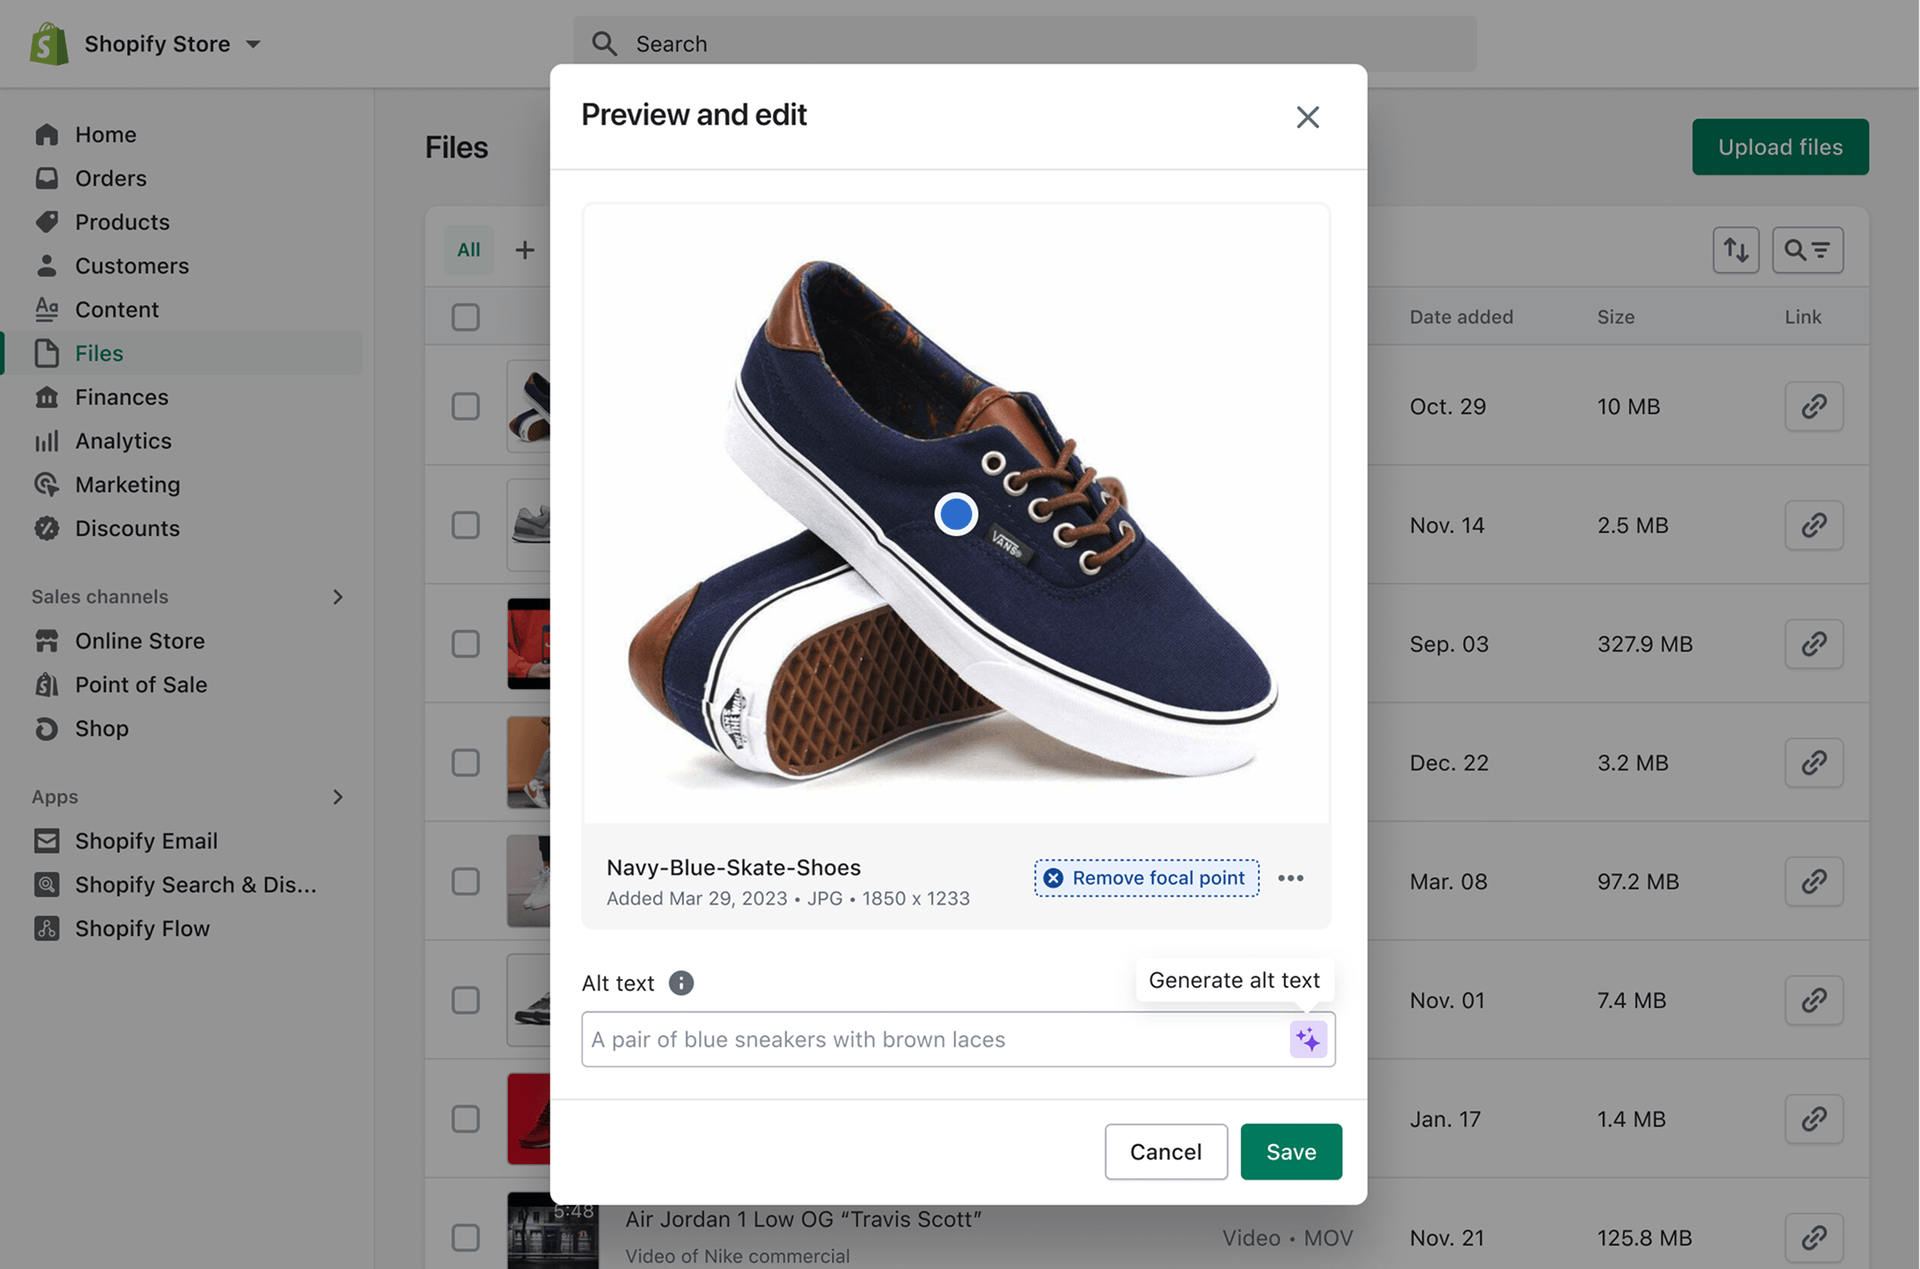The width and height of the screenshot is (1920, 1269).
Task: Click the blue focal point marker
Action: pos(956,514)
